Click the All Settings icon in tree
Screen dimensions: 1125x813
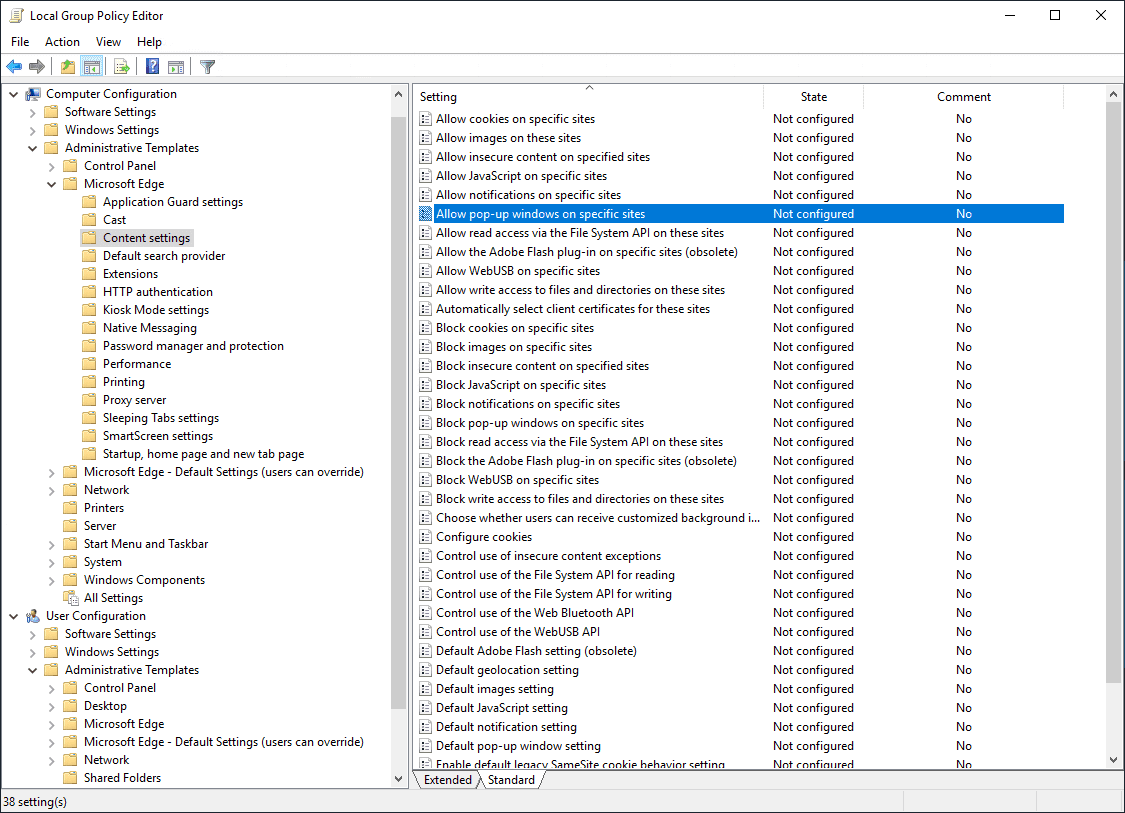(x=70, y=598)
